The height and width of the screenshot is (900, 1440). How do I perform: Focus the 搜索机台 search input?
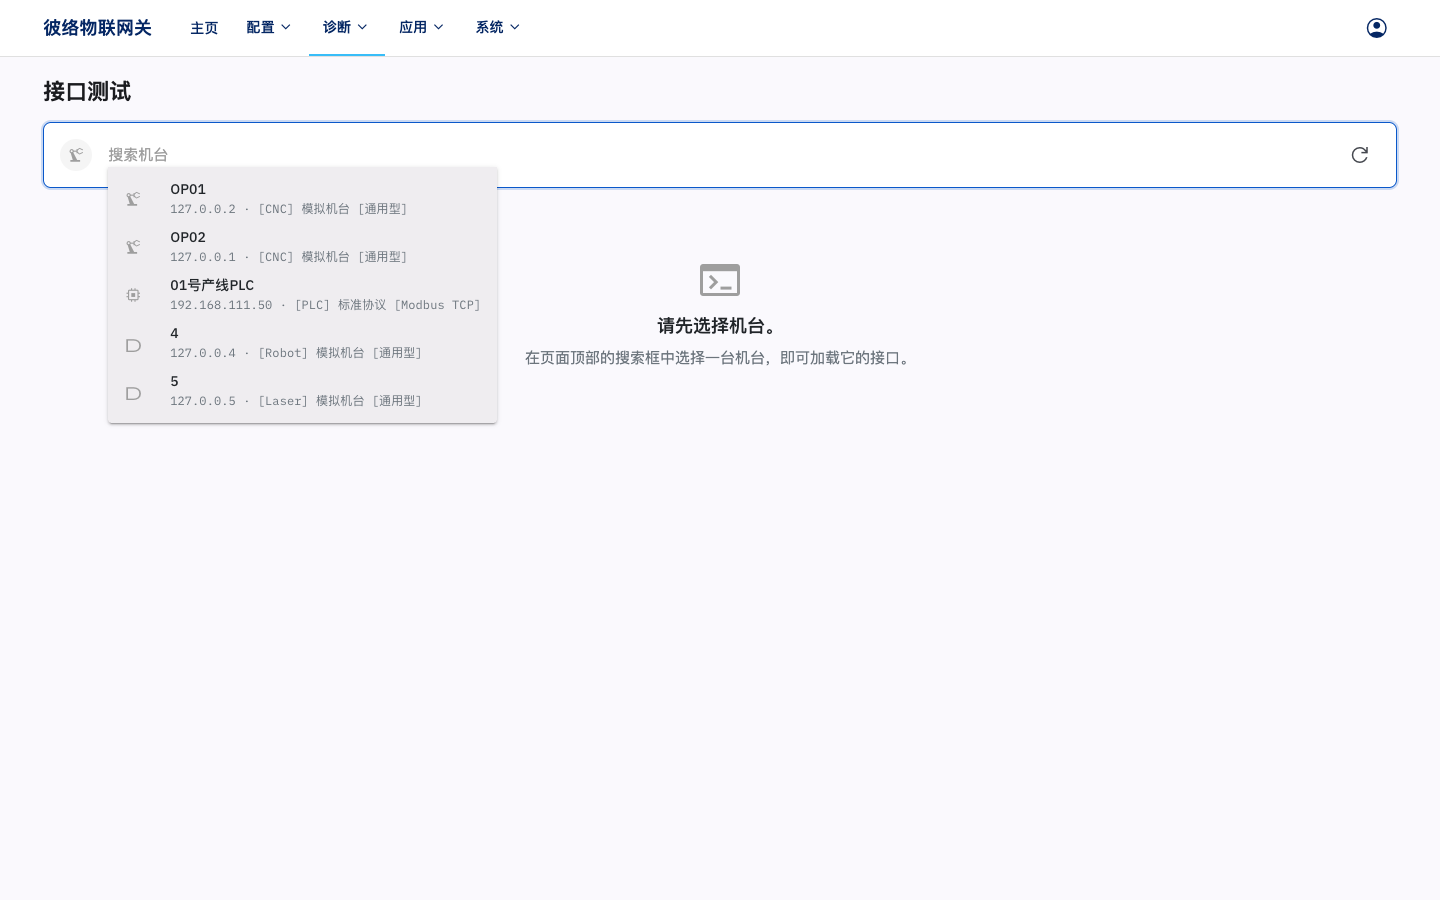[720, 155]
